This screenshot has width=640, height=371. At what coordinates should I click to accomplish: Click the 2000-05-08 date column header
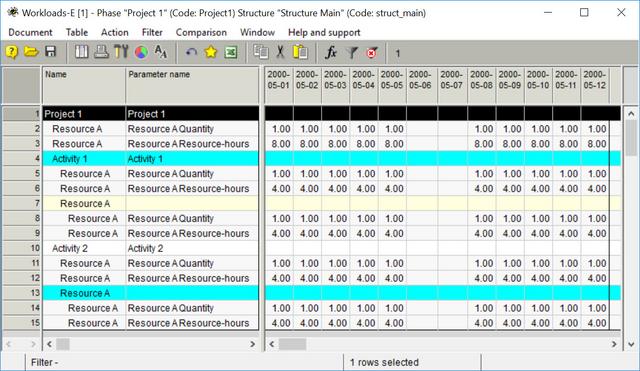coord(482,85)
